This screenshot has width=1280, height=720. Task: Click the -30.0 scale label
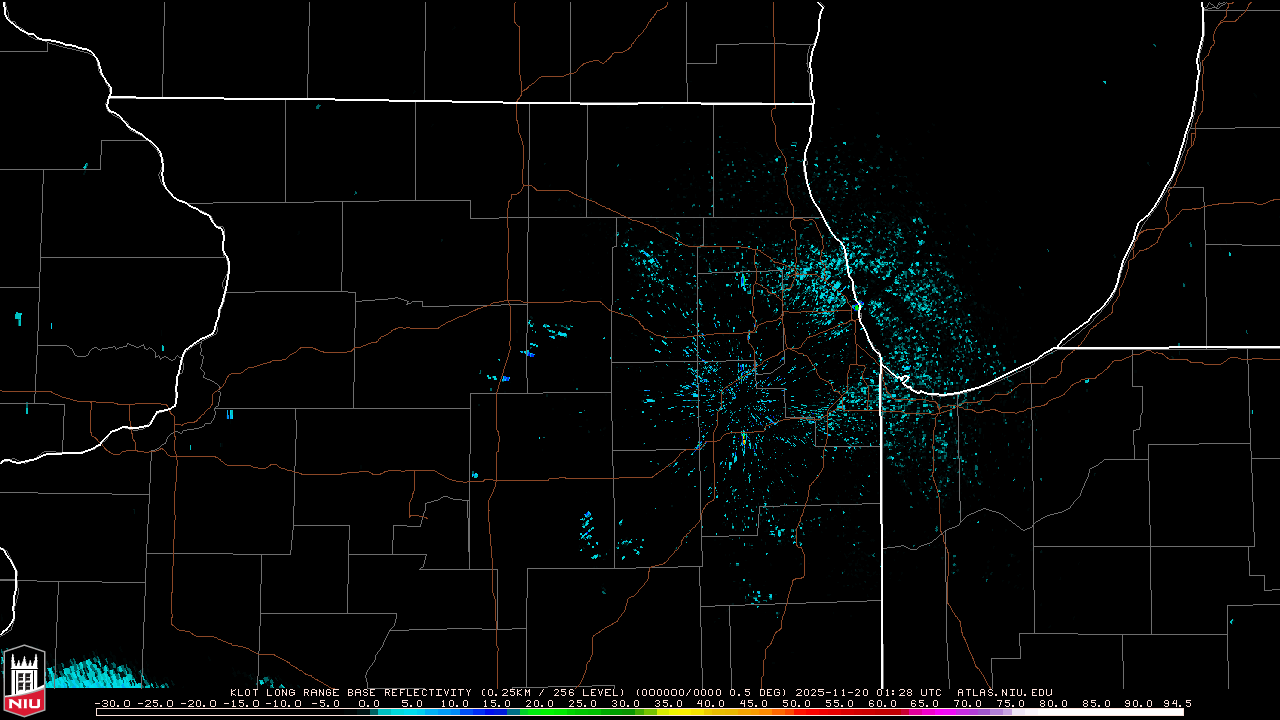115,703
